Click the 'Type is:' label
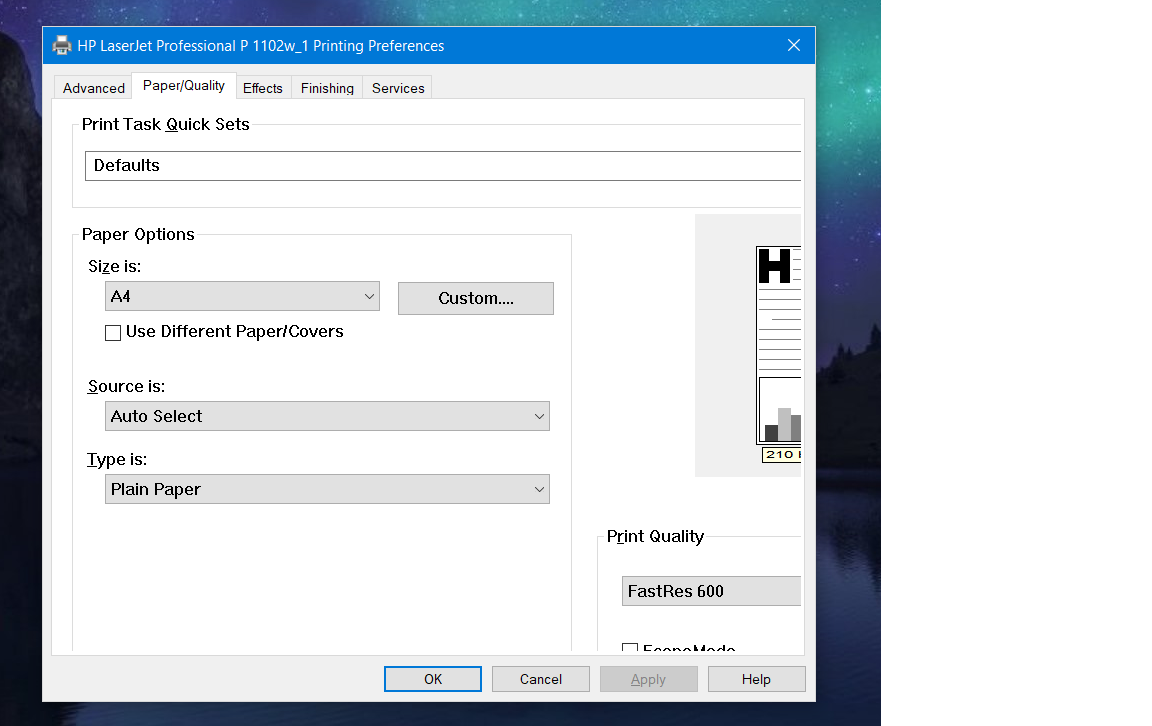The width and height of the screenshot is (1152, 726). (x=117, y=460)
